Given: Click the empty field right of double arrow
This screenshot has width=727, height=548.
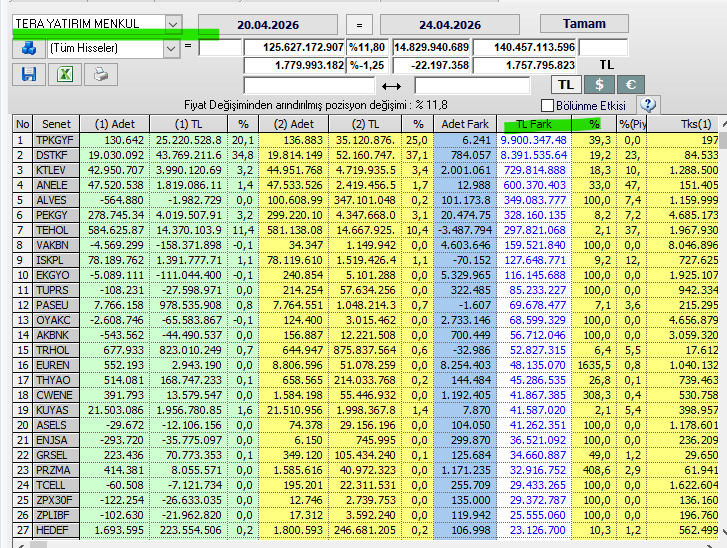Looking at the screenshot, I should (x=472, y=86).
